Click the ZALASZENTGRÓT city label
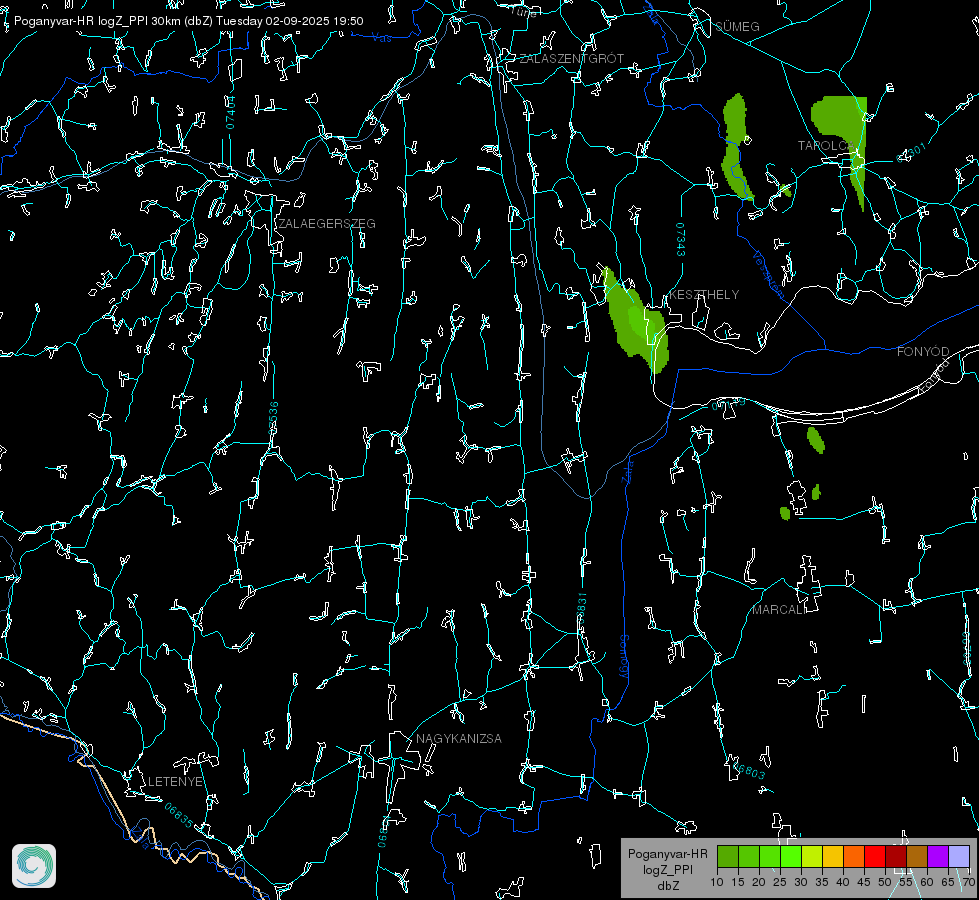The image size is (979, 900). (571, 59)
